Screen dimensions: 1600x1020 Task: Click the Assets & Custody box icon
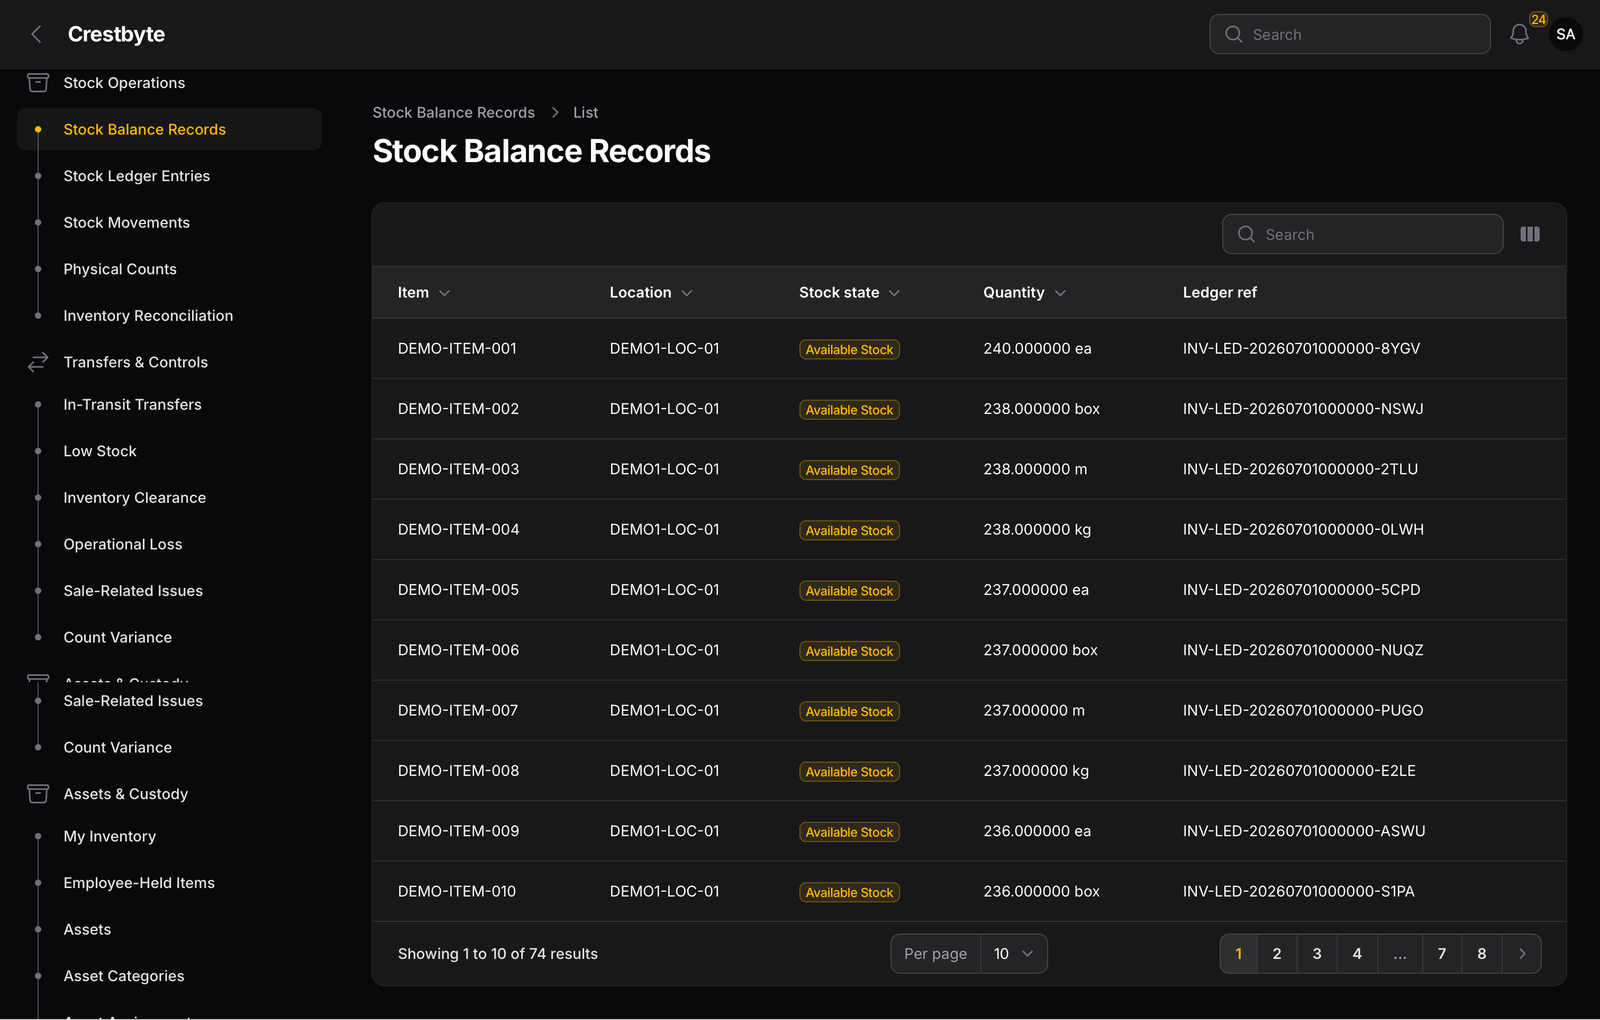coord(38,794)
